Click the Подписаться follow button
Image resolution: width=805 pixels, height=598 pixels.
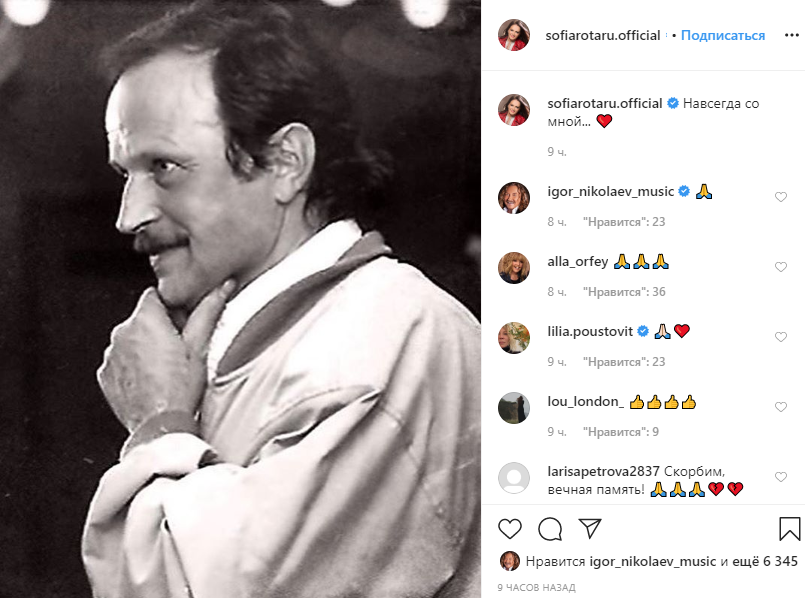pos(723,35)
